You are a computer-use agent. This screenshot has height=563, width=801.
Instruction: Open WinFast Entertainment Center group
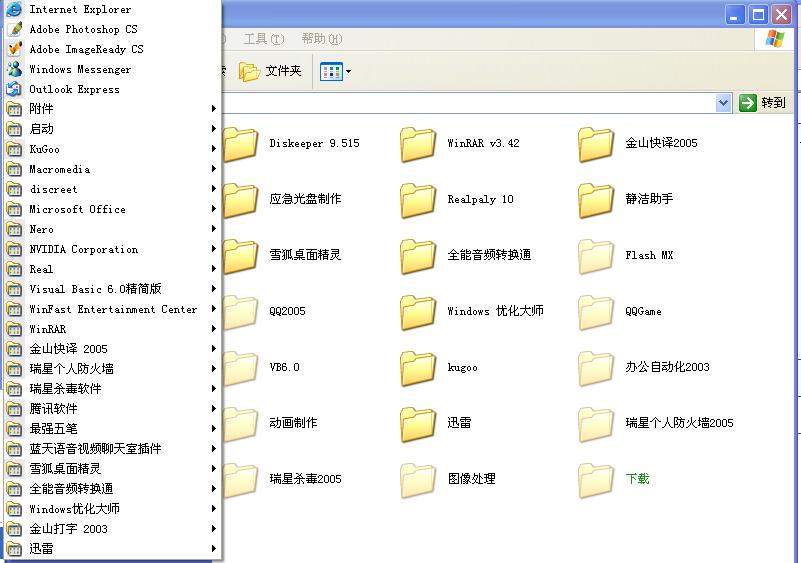[x=112, y=309]
